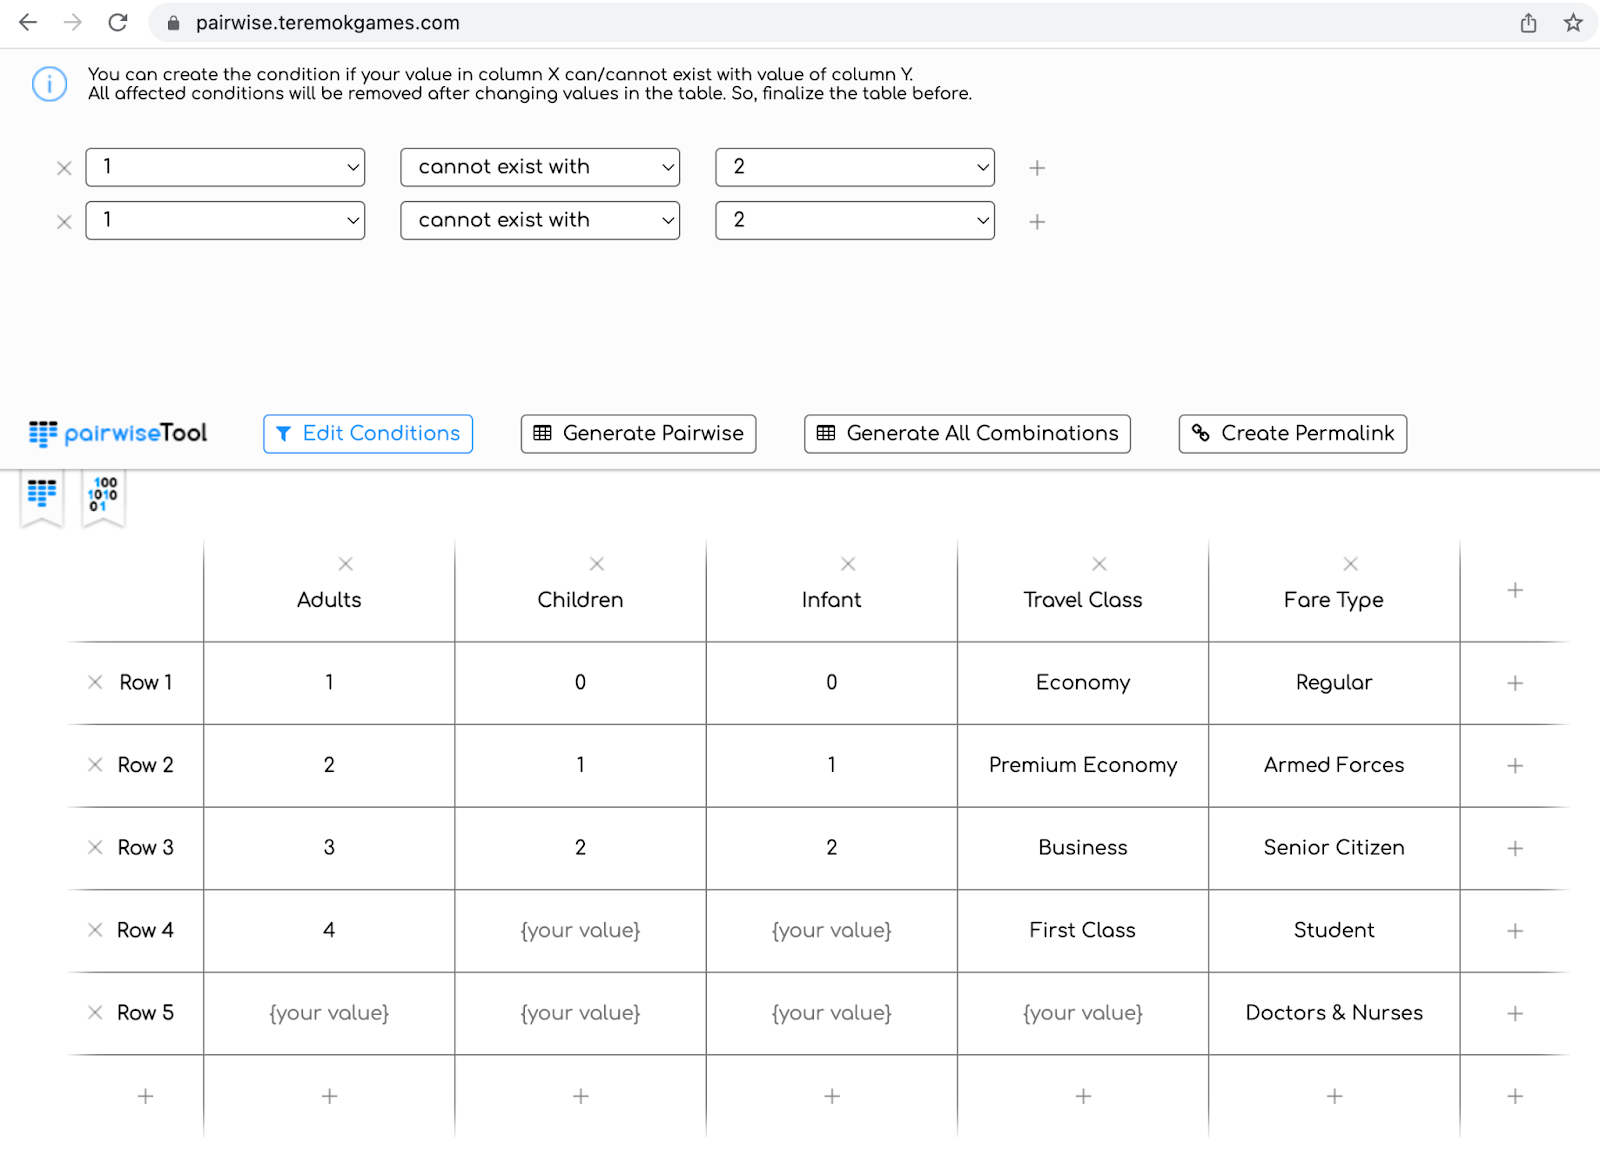
Task: Delete the Adults column
Action: [345, 564]
